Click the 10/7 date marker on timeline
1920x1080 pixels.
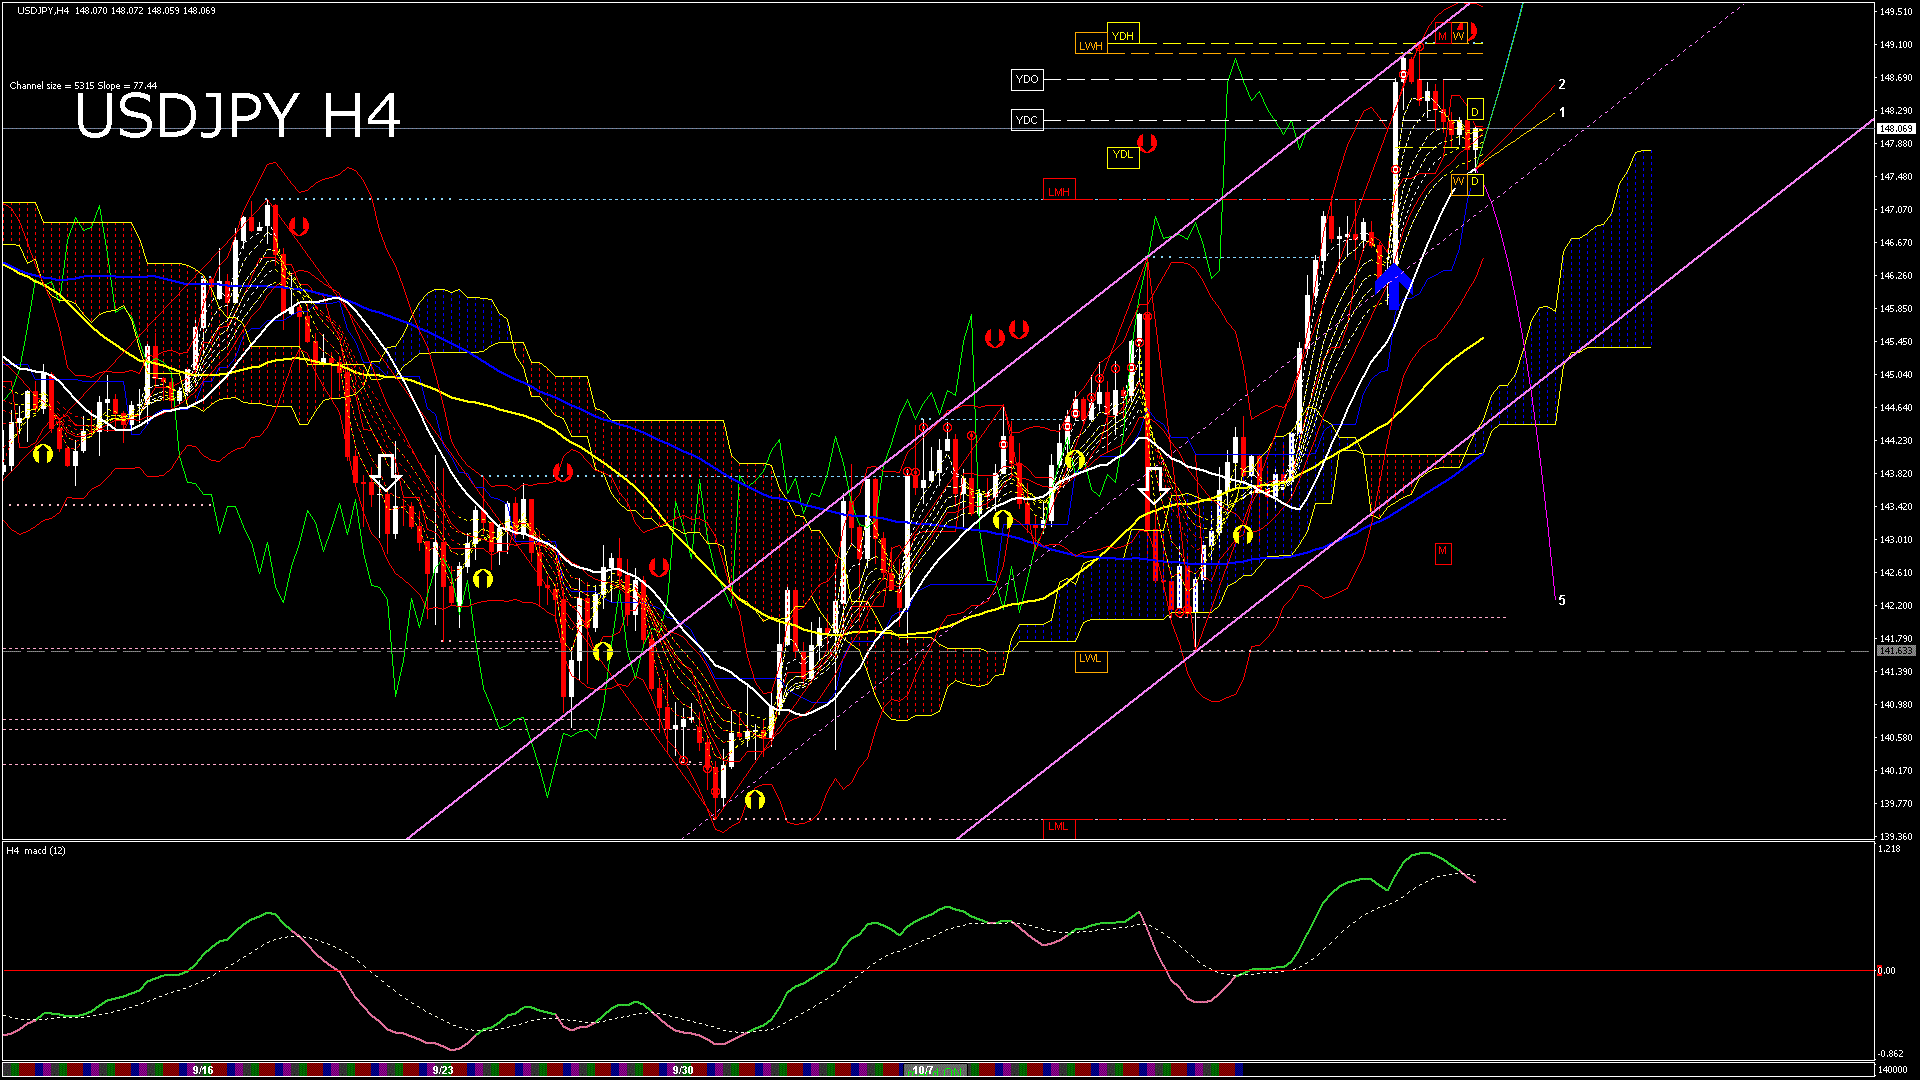pyautogui.click(x=922, y=1070)
